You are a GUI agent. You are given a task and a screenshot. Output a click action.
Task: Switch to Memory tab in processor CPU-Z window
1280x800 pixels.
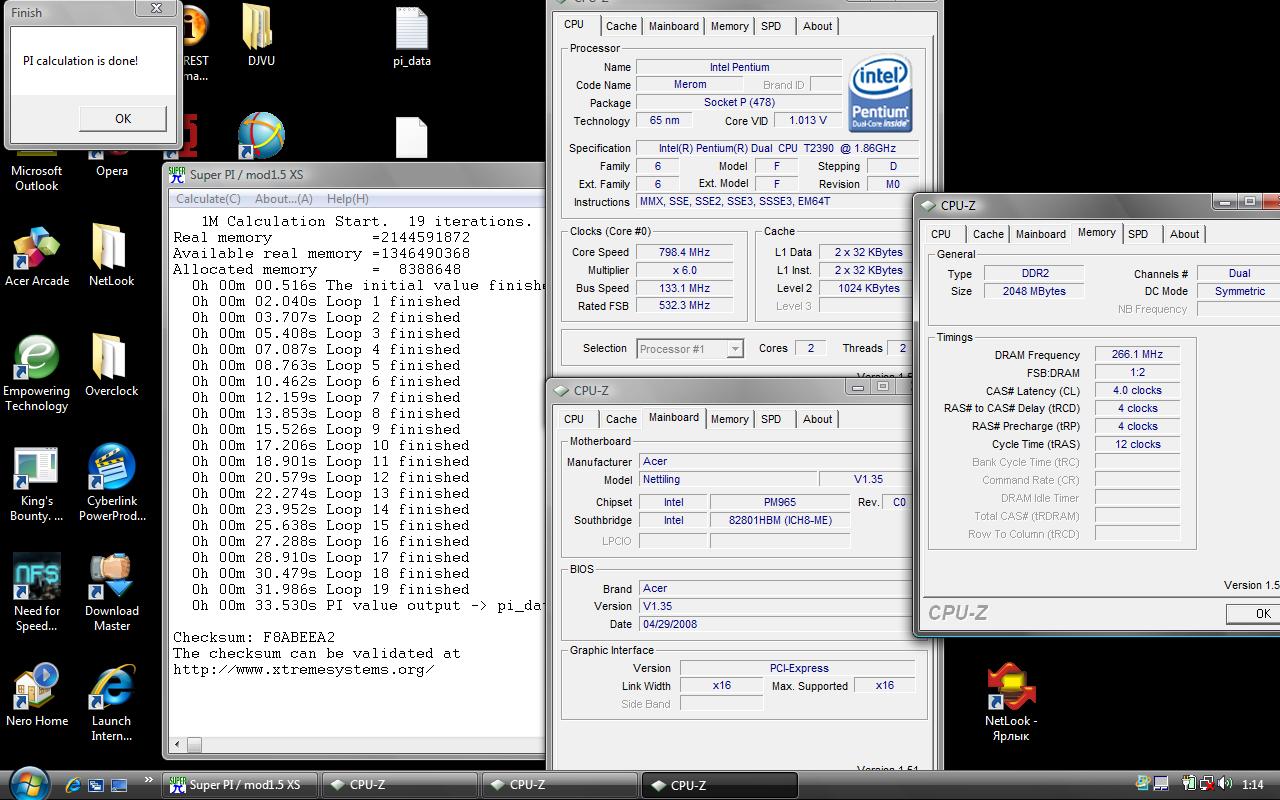coord(729,26)
